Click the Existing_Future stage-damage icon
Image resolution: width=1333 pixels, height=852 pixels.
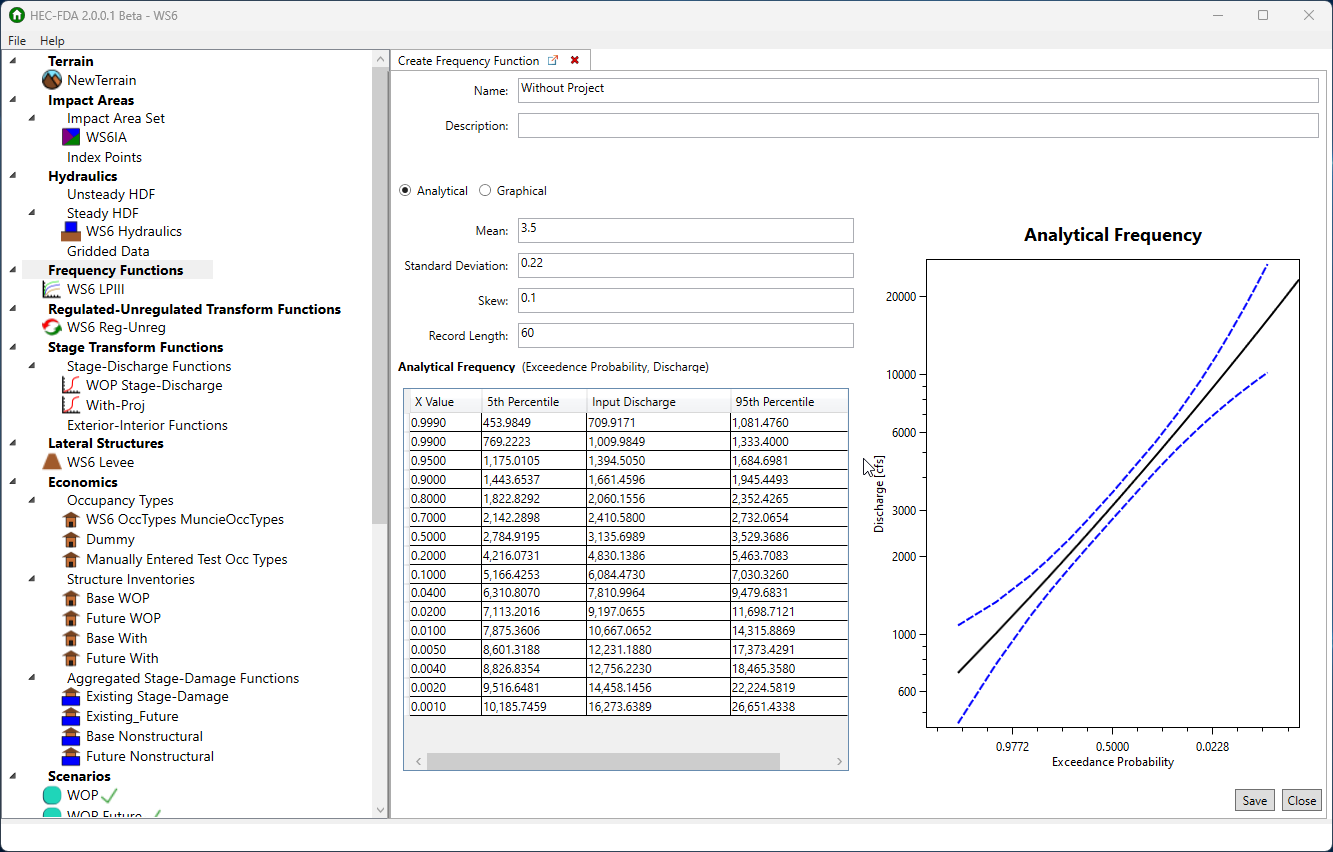(71, 716)
